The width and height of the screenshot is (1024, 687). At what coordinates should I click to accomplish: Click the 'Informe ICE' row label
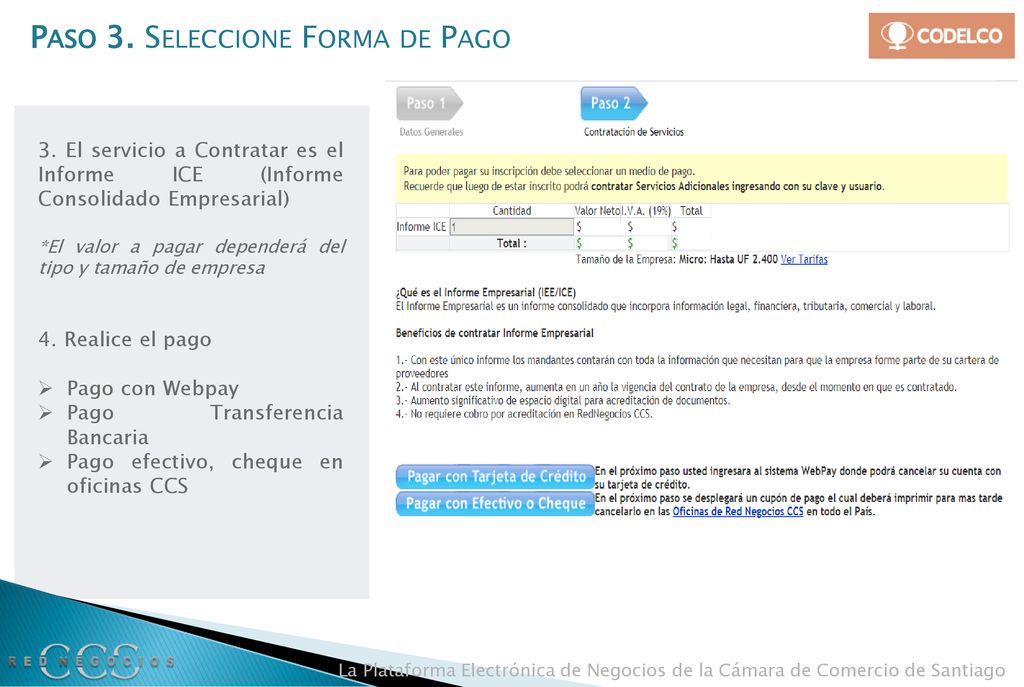421,227
